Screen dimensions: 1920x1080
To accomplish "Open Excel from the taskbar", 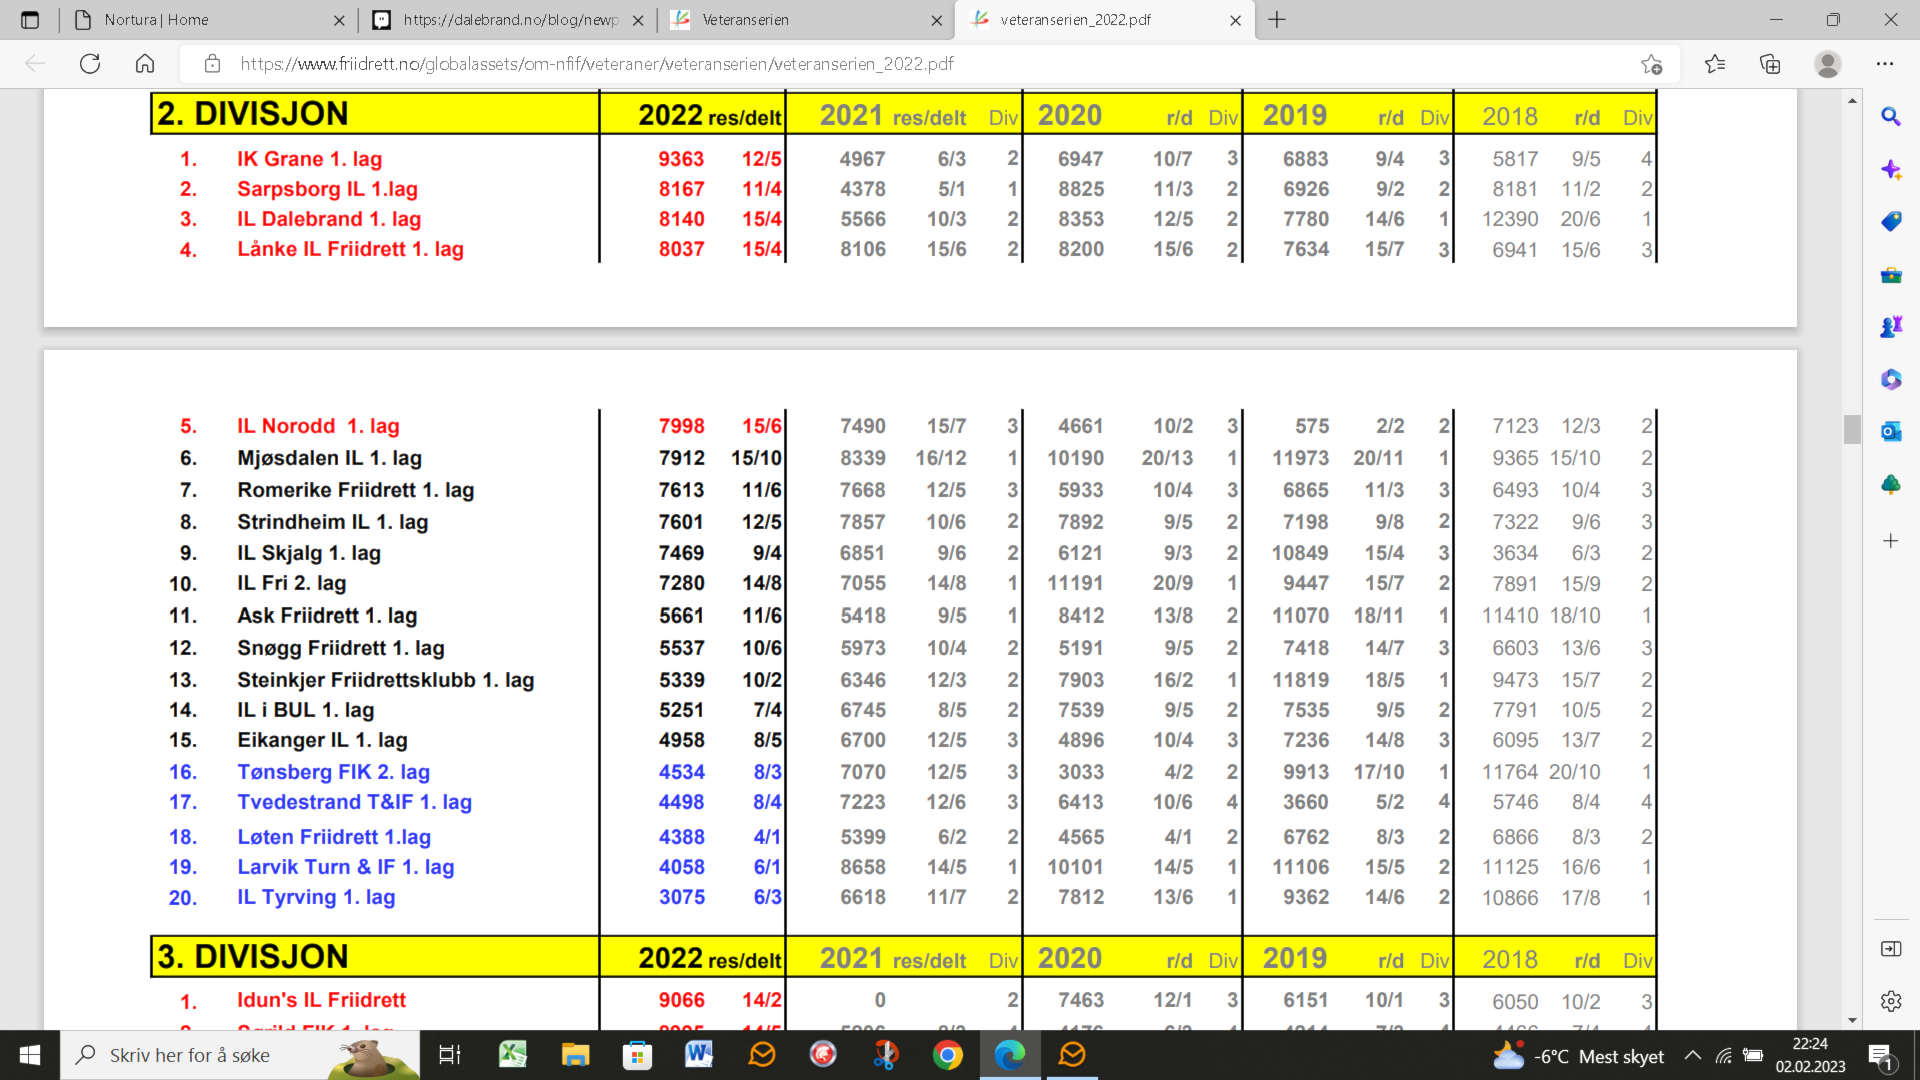I will click(513, 1055).
